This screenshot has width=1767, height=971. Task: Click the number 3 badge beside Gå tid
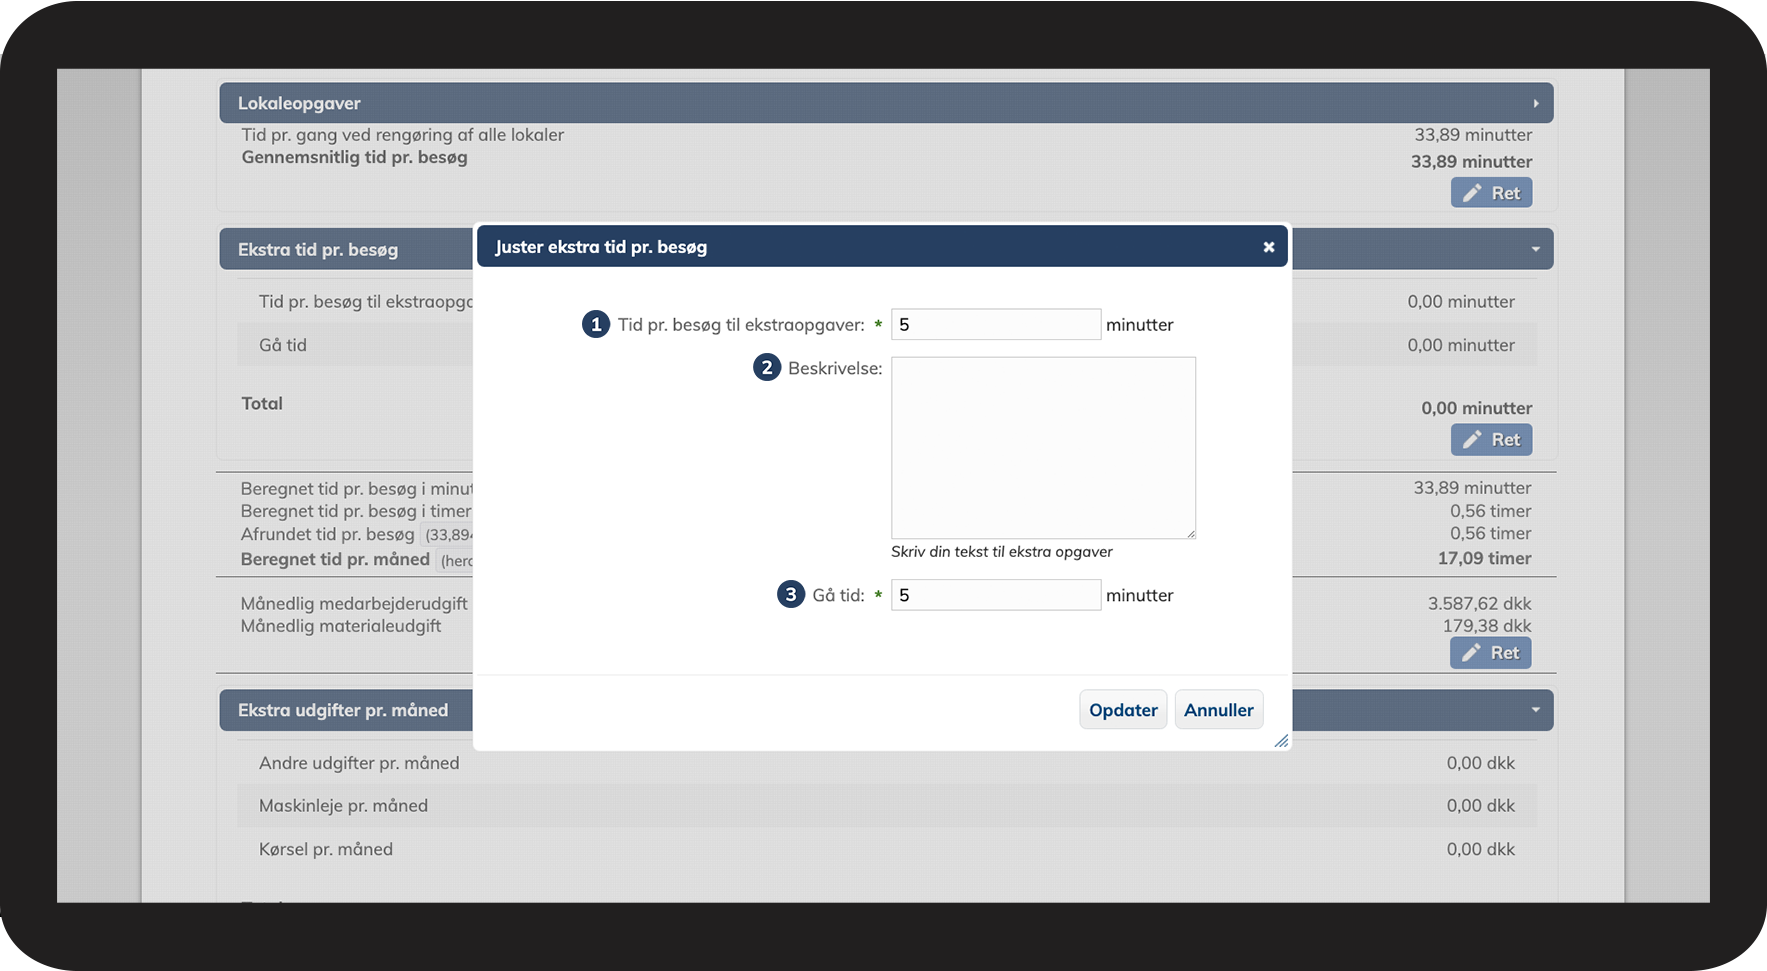pyautogui.click(x=790, y=595)
